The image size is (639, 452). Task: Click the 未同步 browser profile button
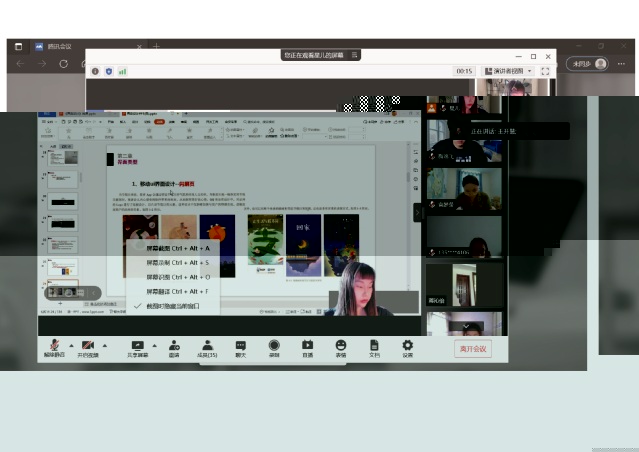(587, 63)
